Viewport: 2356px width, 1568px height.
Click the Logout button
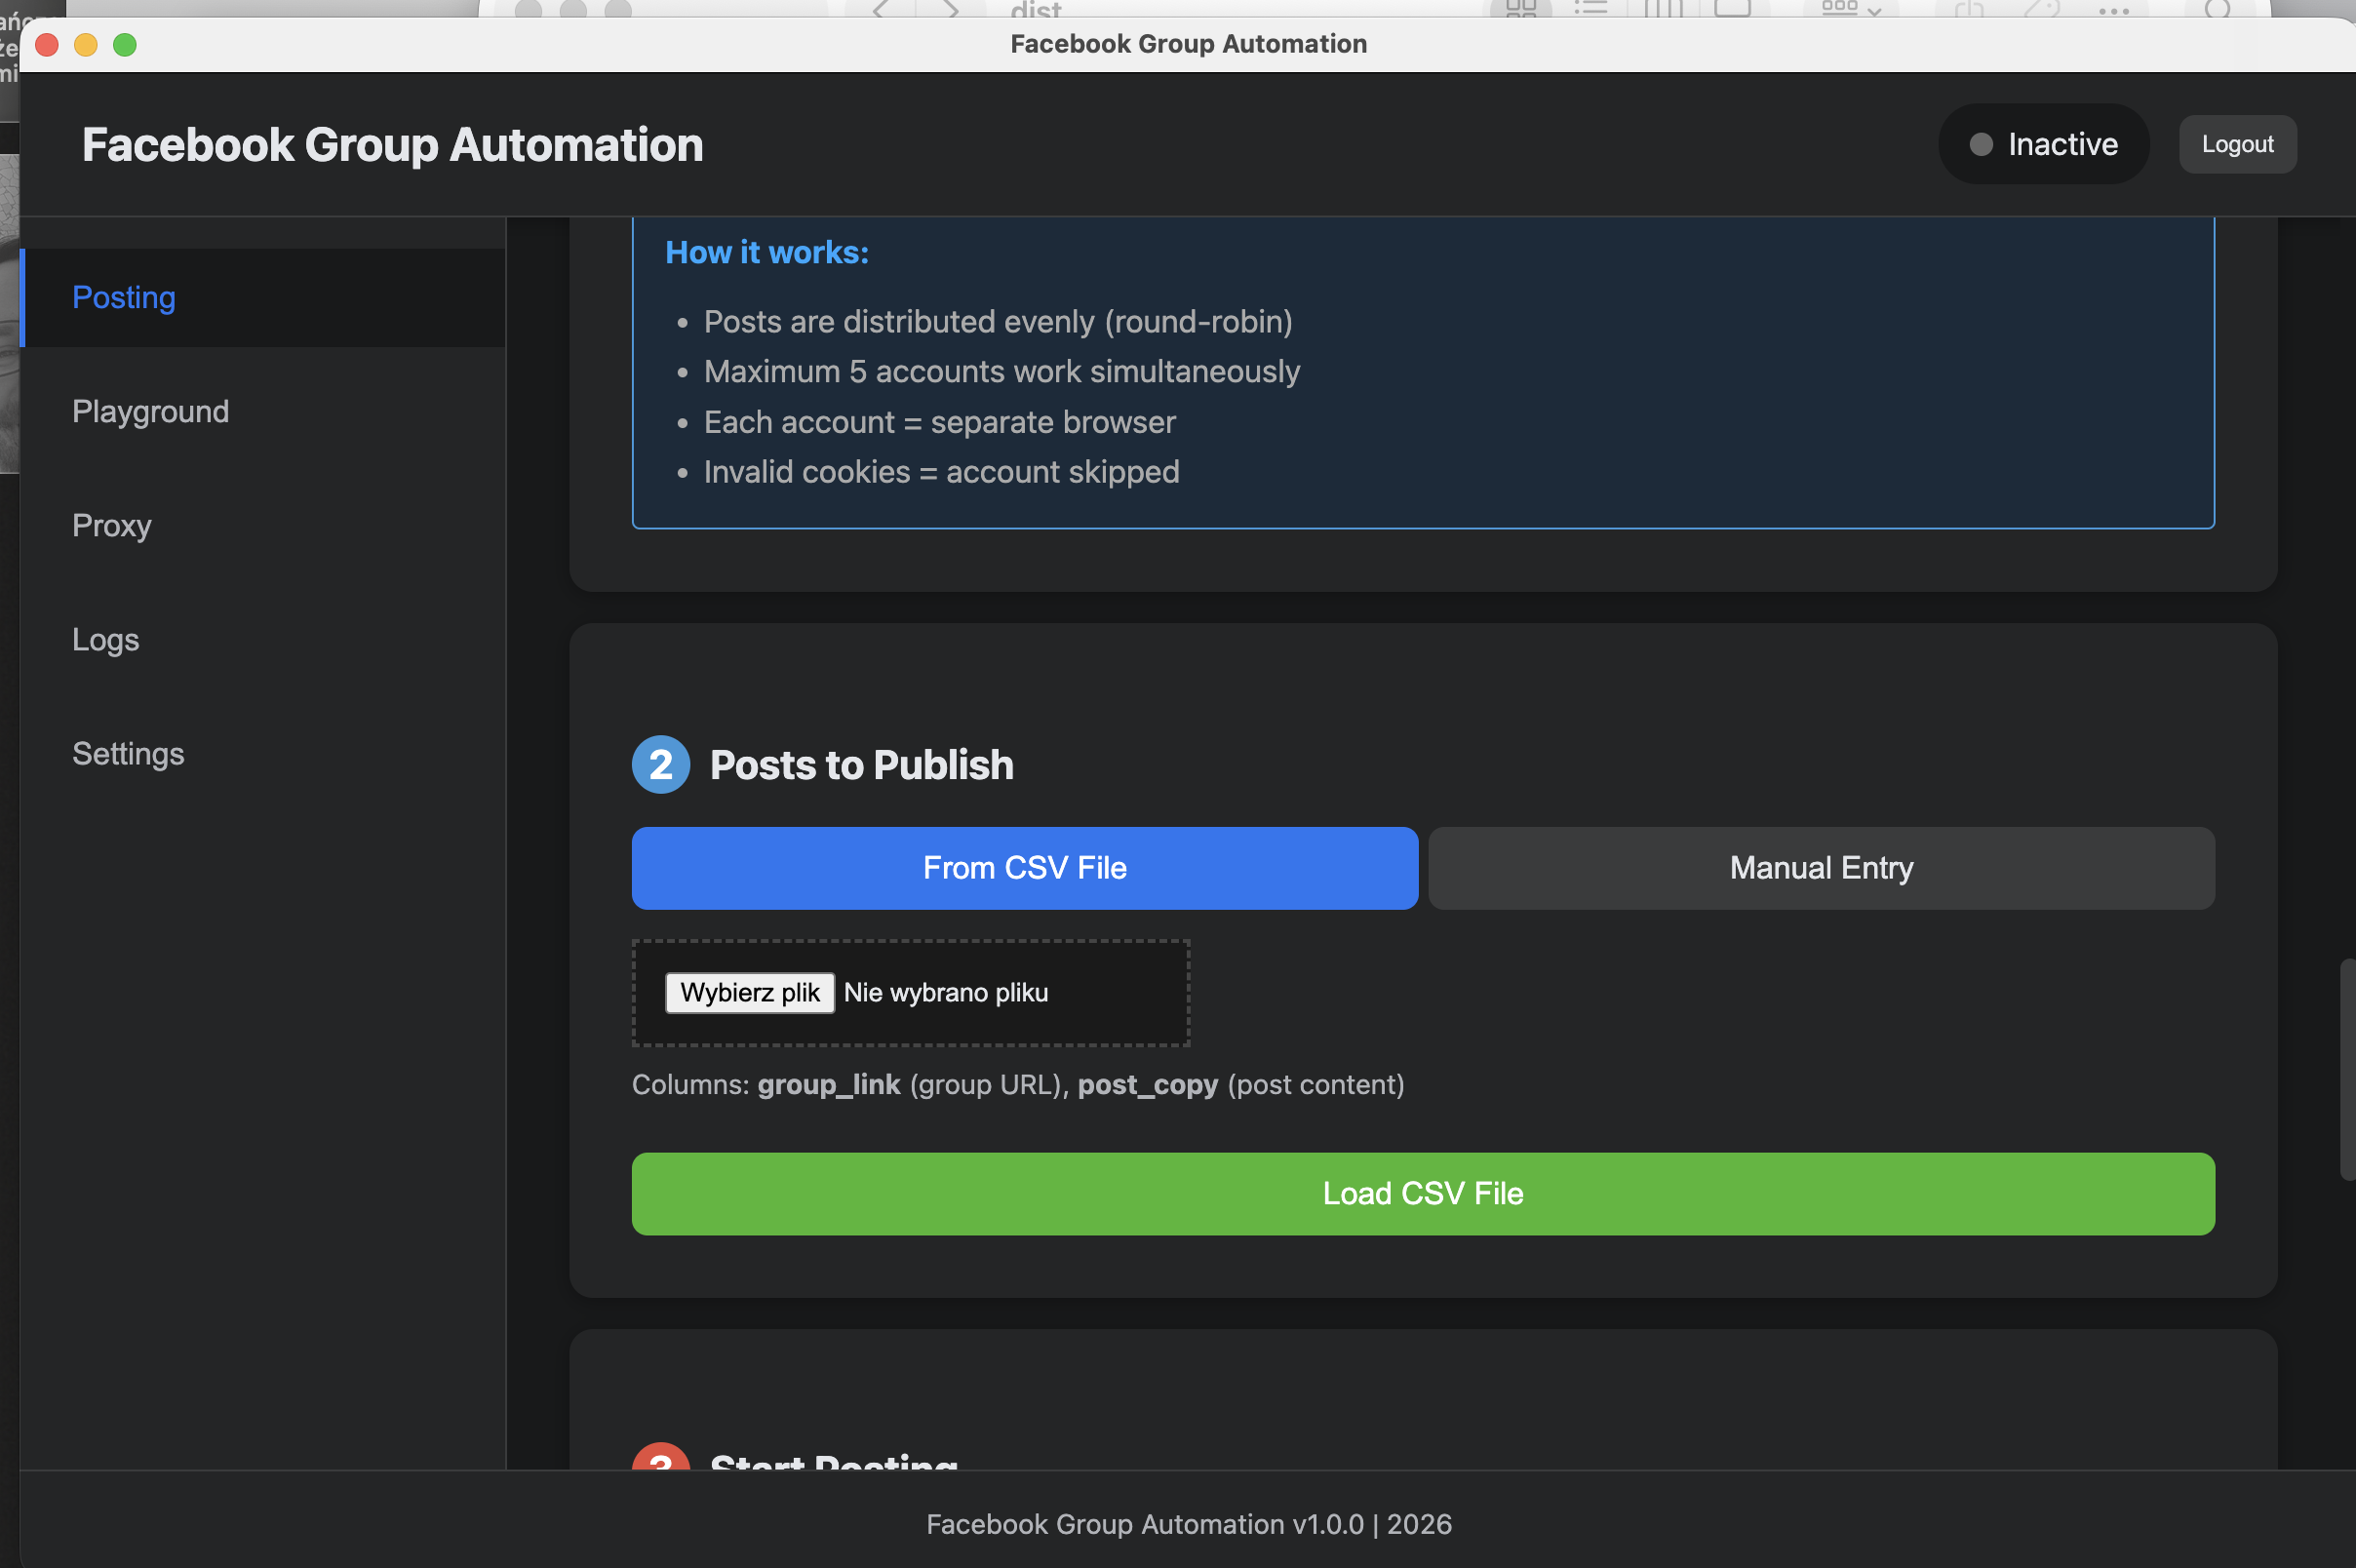(x=2236, y=144)
